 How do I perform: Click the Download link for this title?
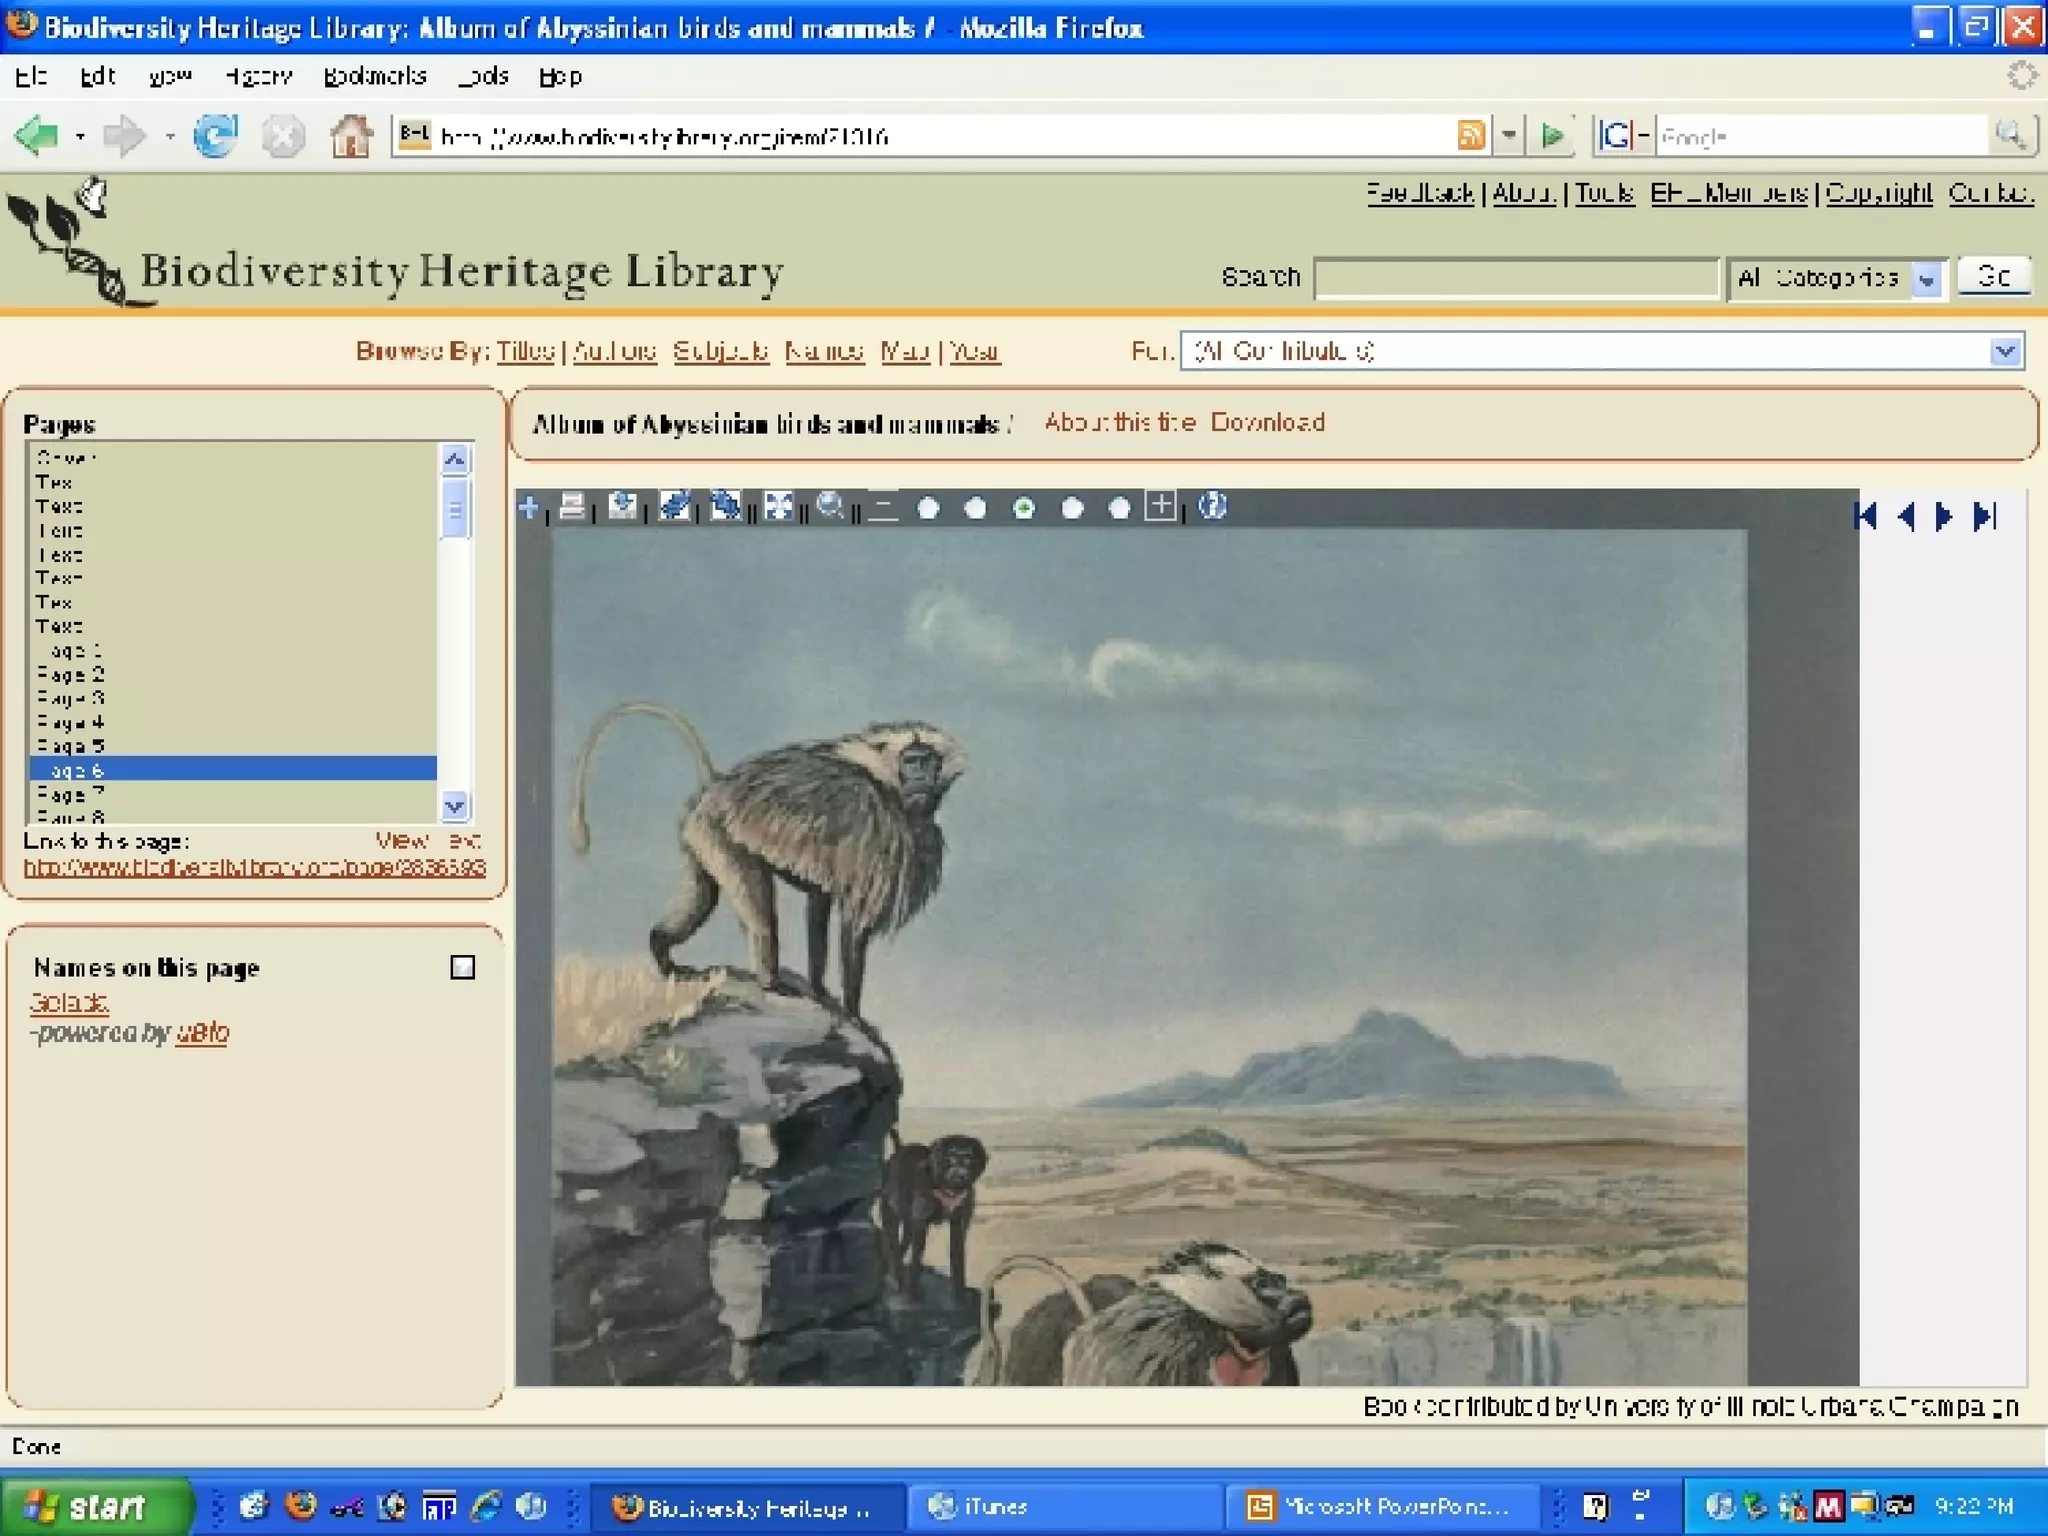(1267, 422)
